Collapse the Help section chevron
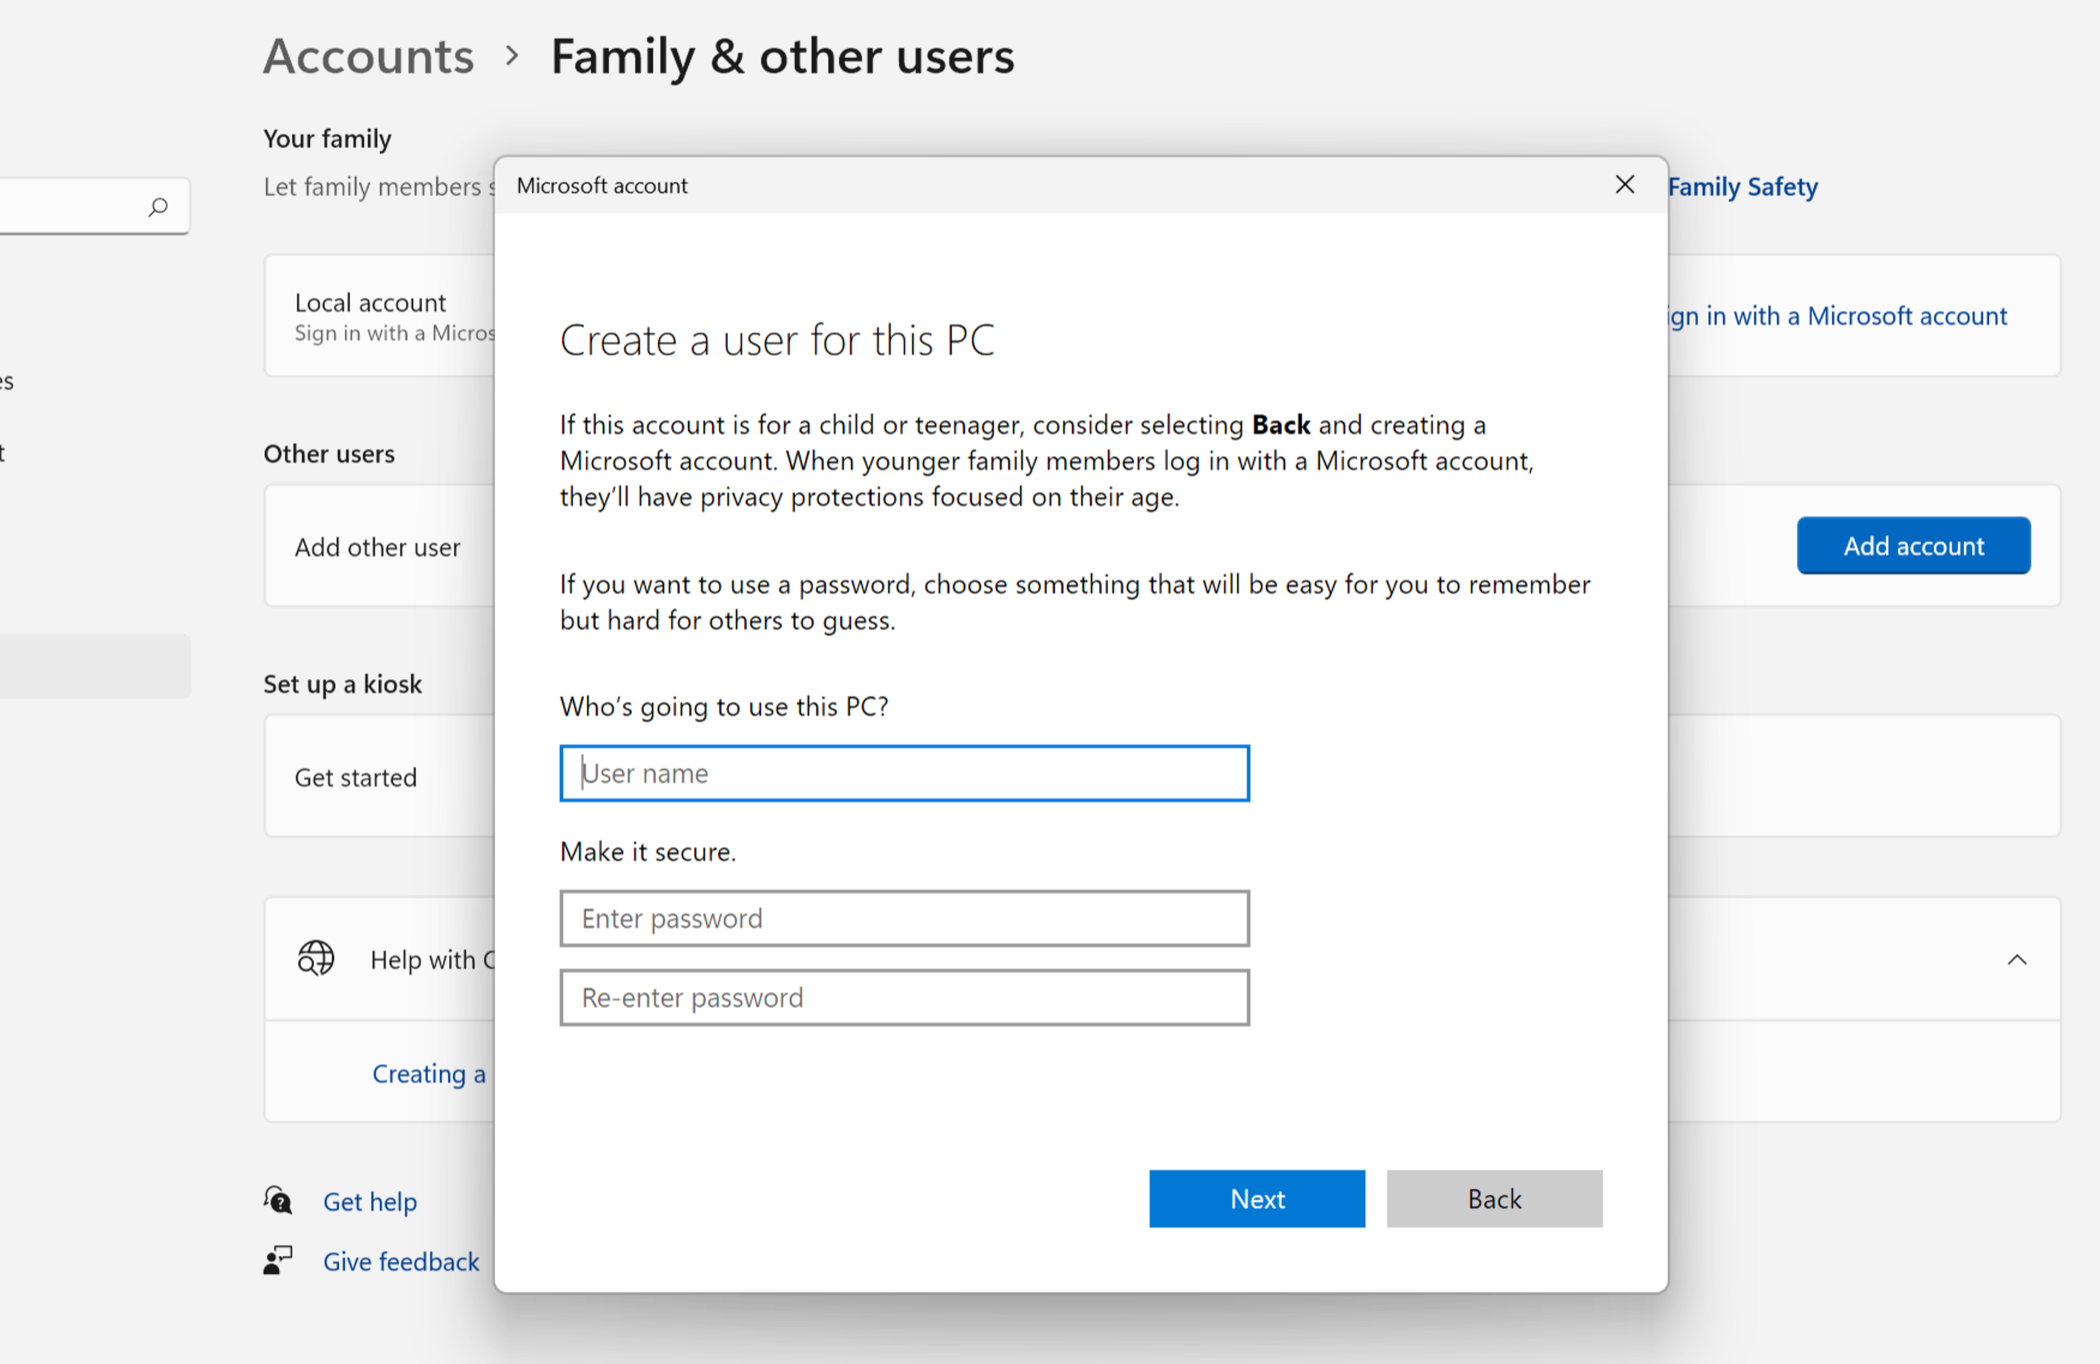The height and width of the screenshot is (1364, 2100). [x=2016, y=960]
